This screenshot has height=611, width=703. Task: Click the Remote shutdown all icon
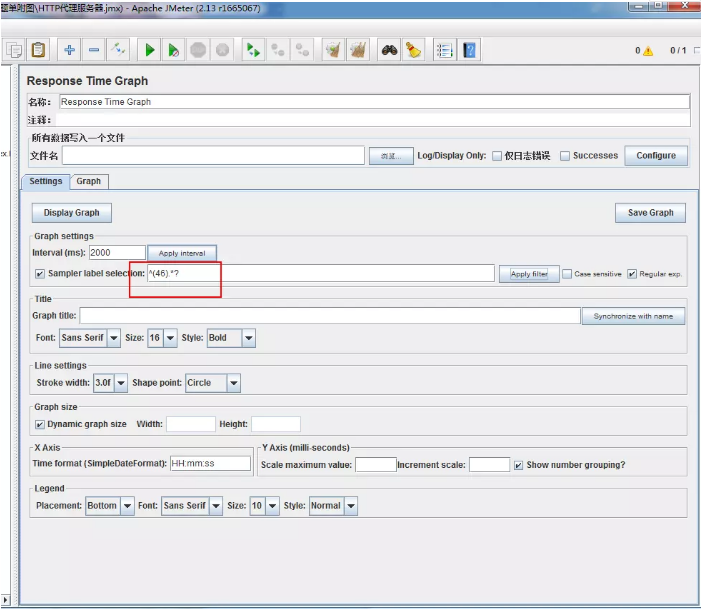[x=302, y=50]
